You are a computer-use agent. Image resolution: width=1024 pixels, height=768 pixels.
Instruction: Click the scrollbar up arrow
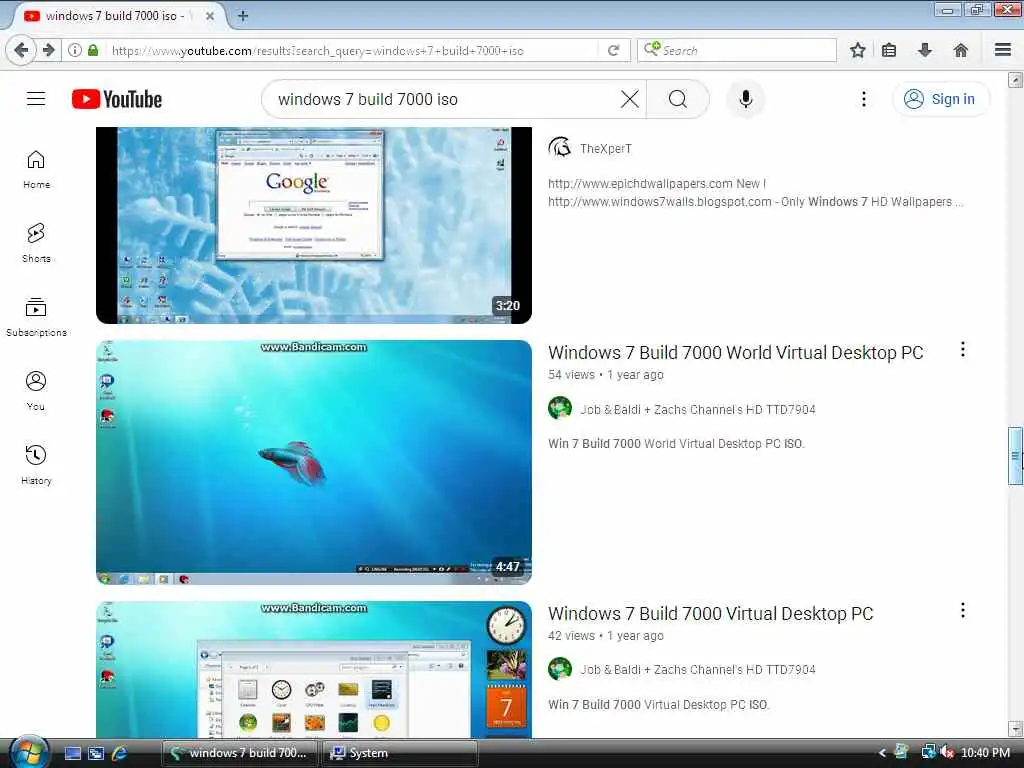click(1015, 80)
